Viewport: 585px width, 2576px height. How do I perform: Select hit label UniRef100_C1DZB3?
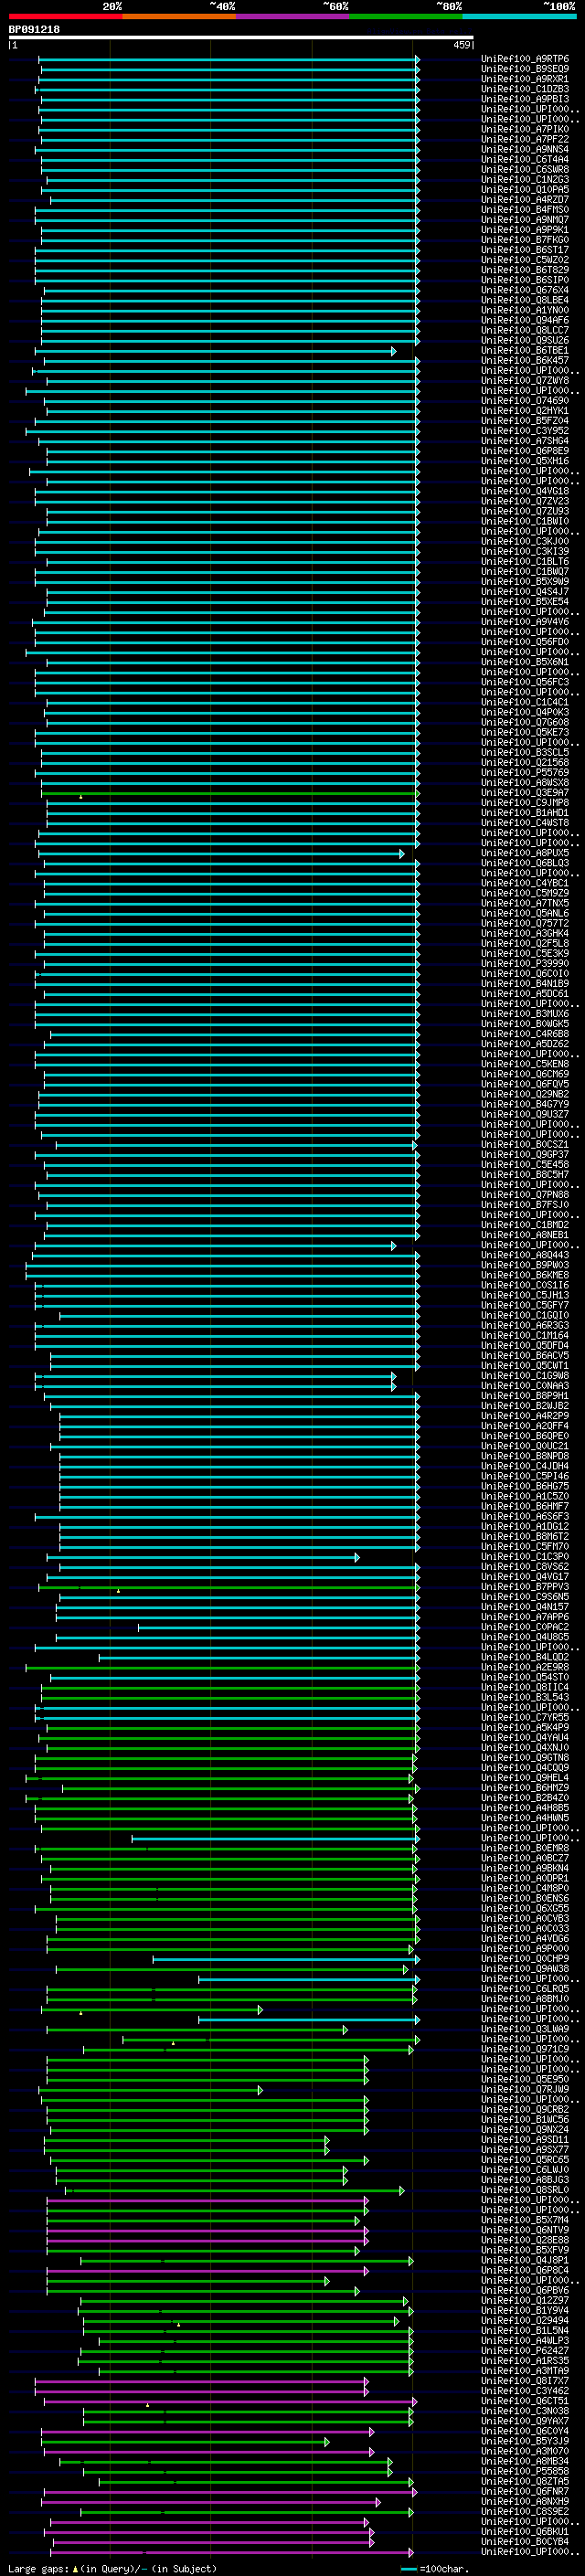[x=525, y=89]
